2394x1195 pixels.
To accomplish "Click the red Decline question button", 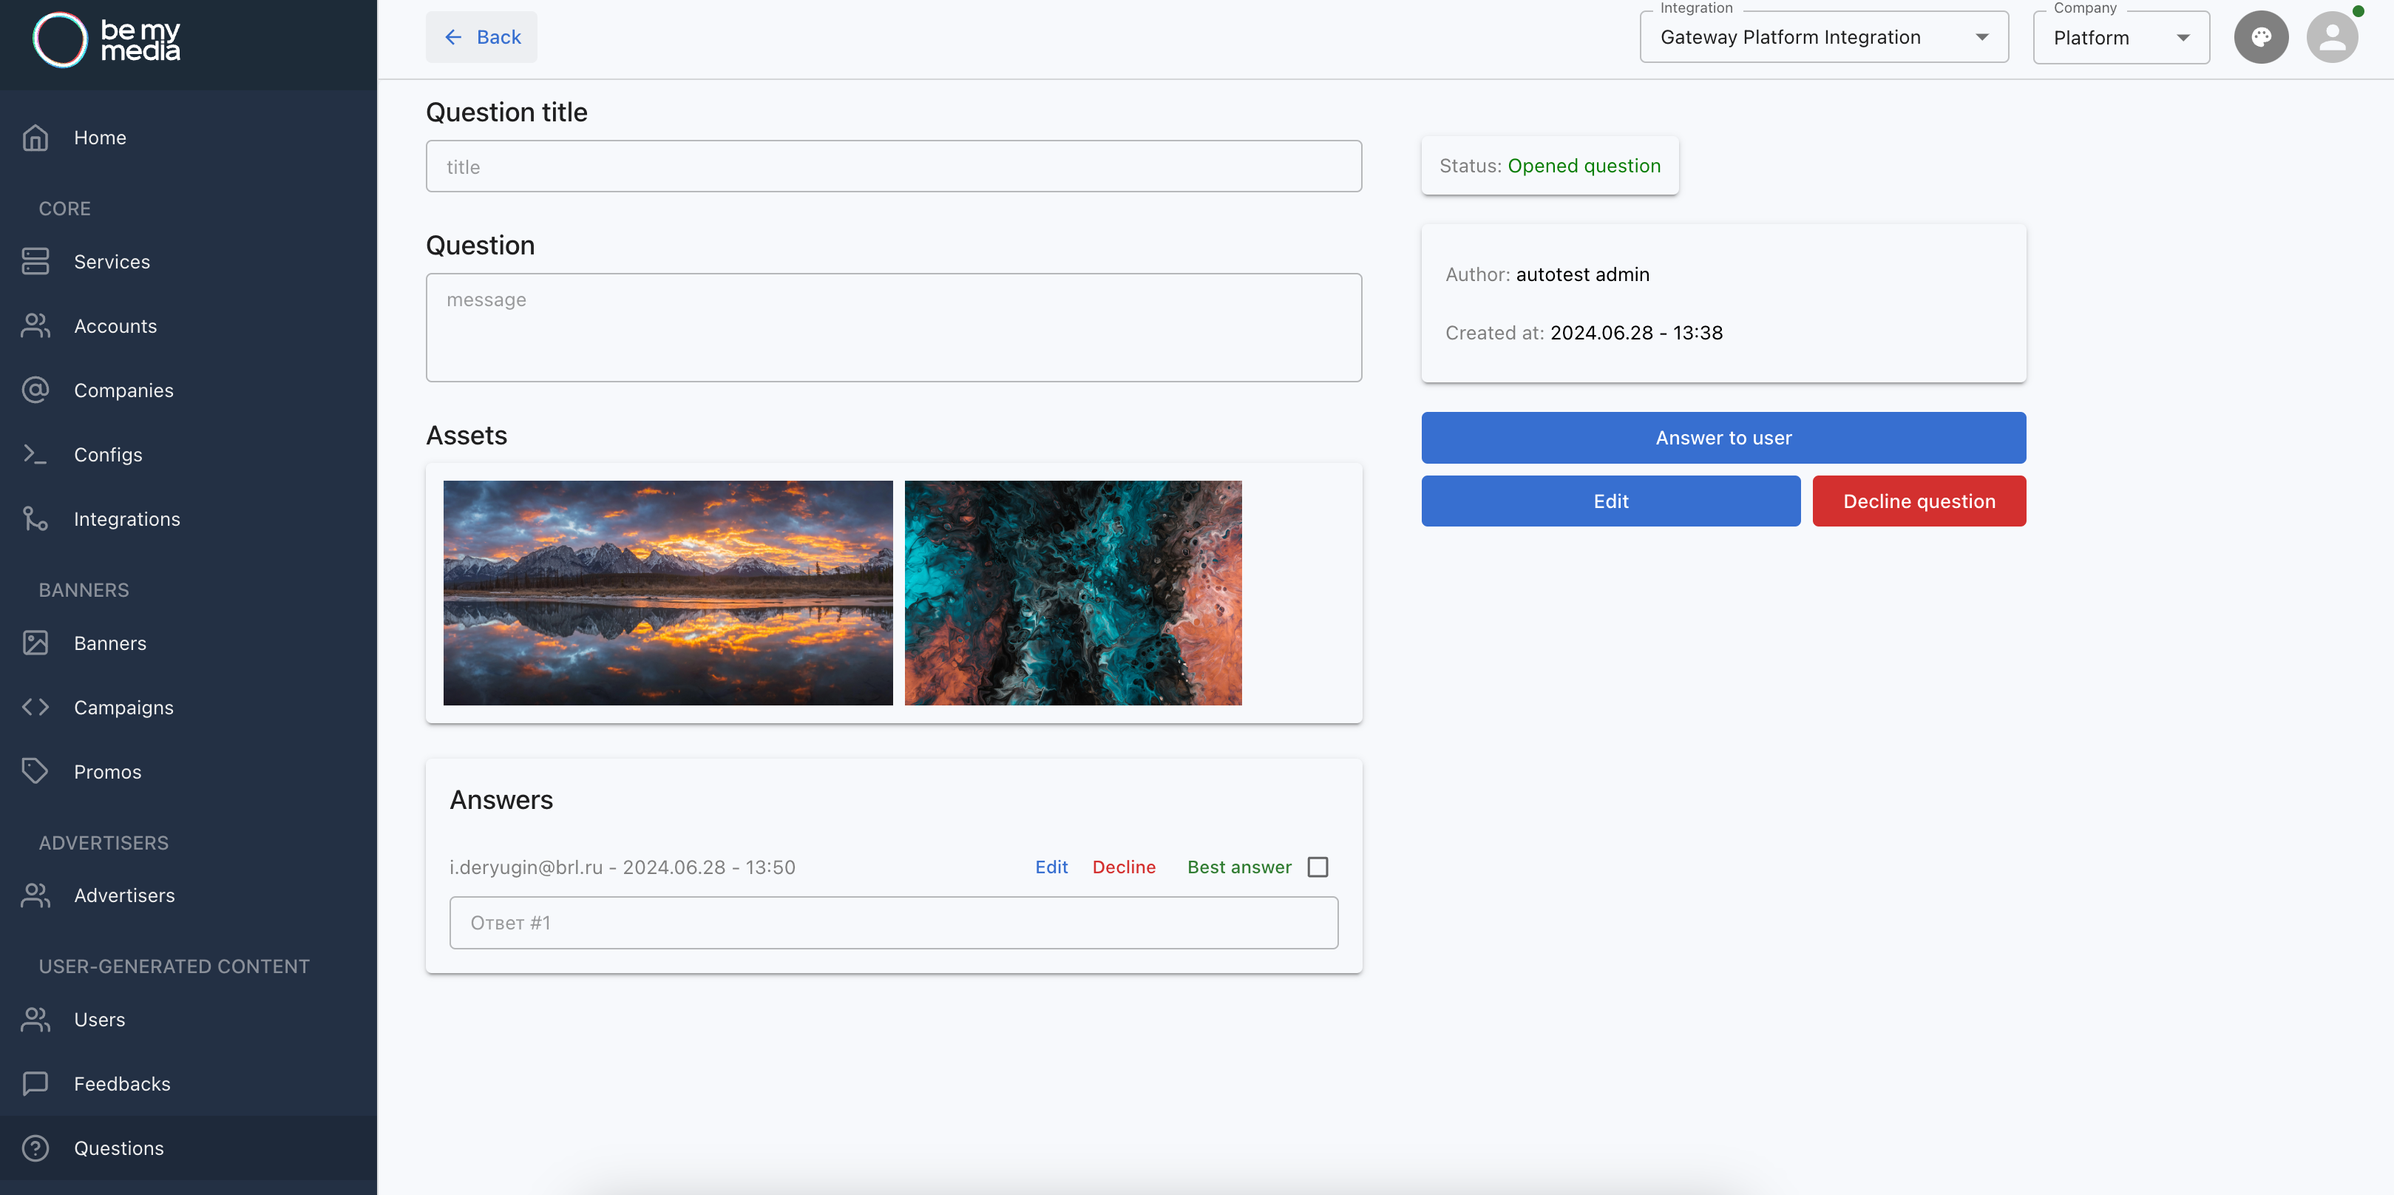I will (x=1918, y=501).
